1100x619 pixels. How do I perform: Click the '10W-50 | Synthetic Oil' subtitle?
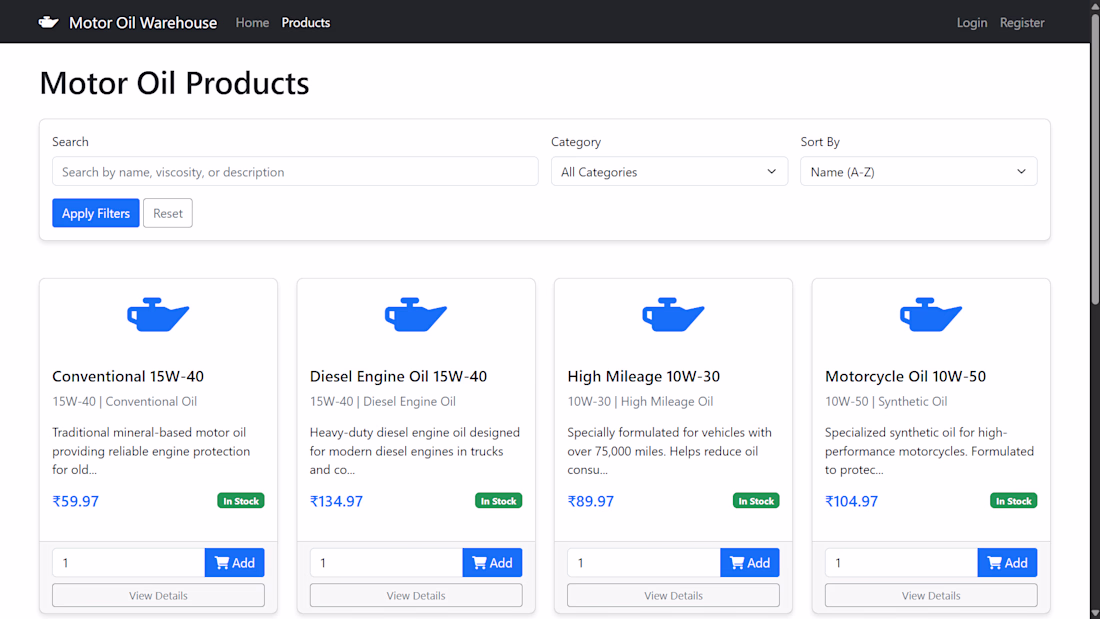pos(886,401)
